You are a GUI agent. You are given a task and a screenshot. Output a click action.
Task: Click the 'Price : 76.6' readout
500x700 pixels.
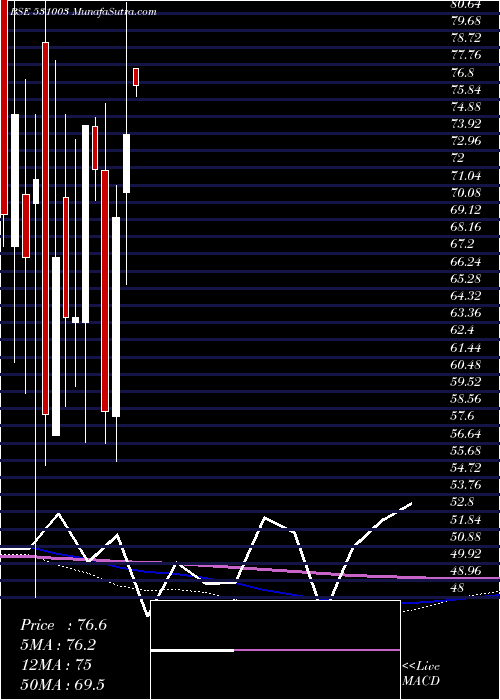coord(63,625)
